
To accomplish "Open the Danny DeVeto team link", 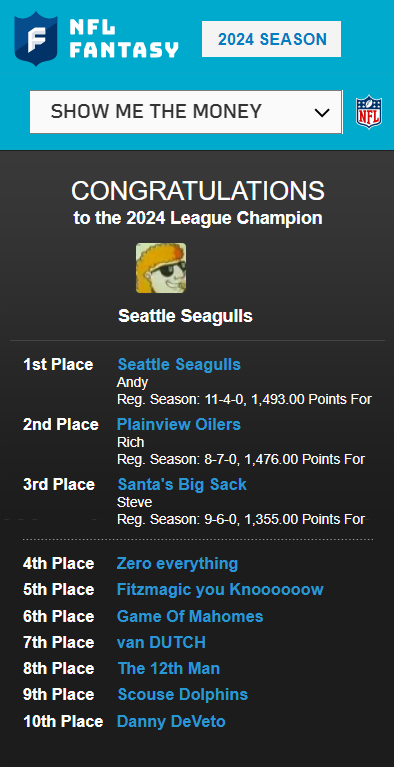I will [x=171, y=722].
